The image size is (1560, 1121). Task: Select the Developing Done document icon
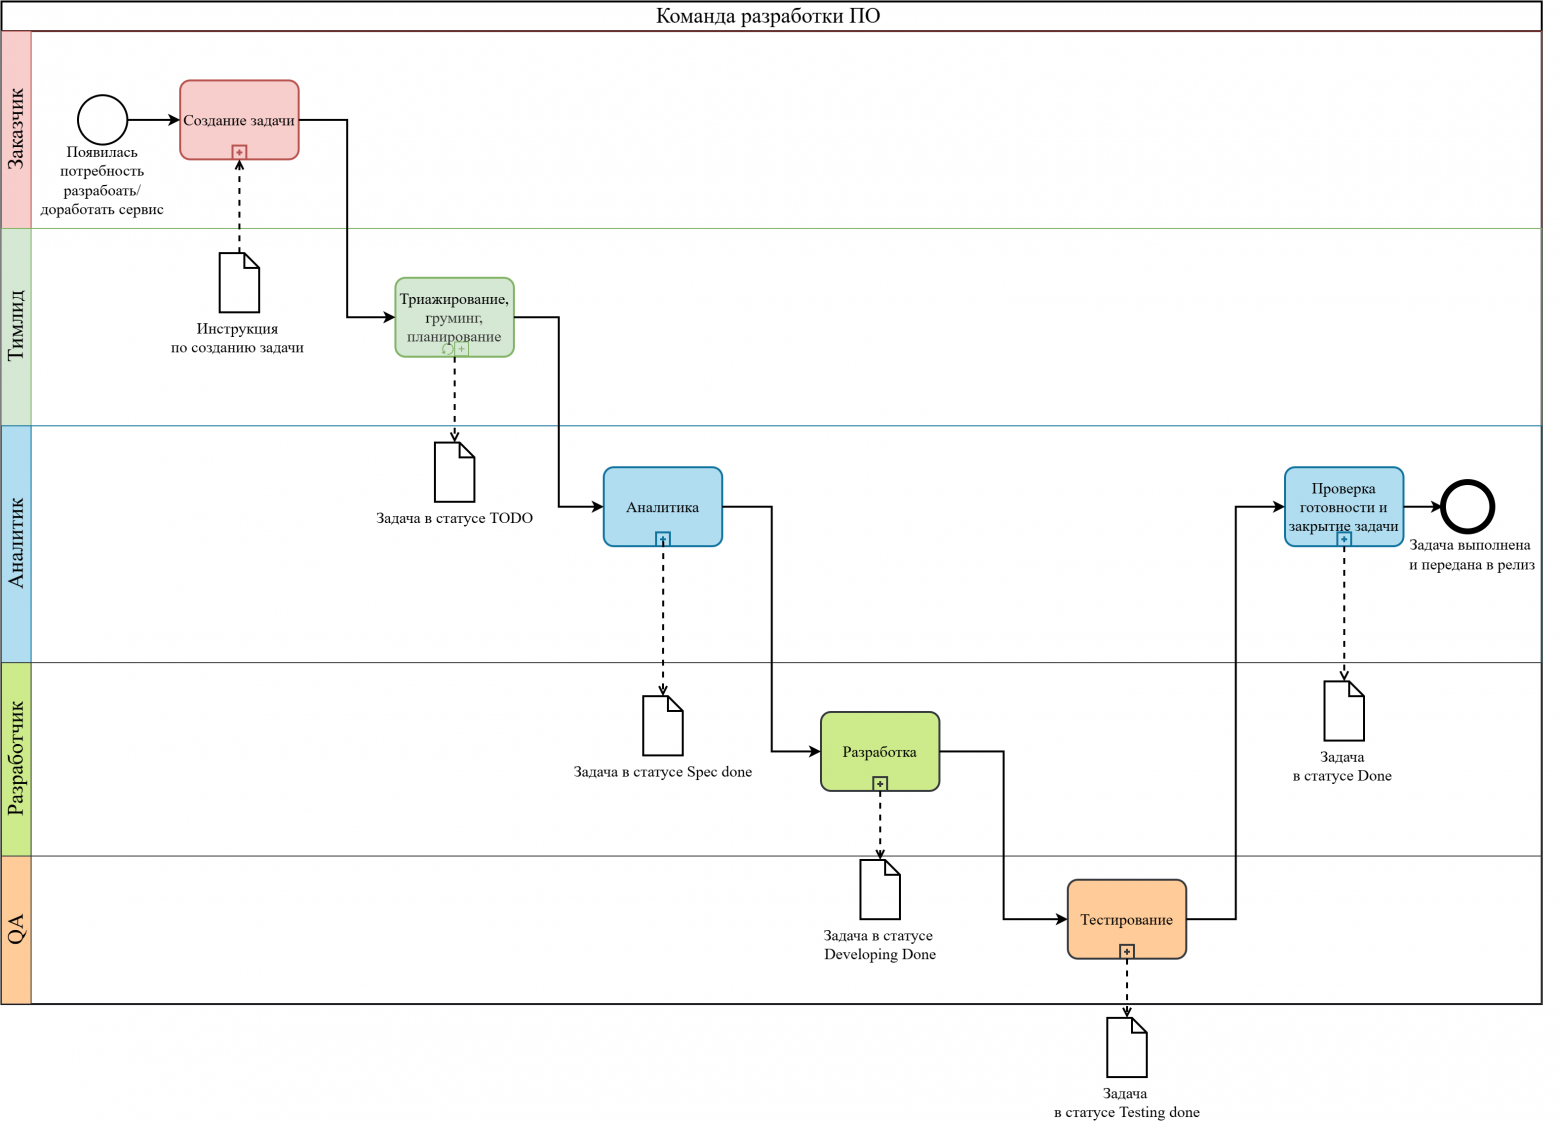880,889
